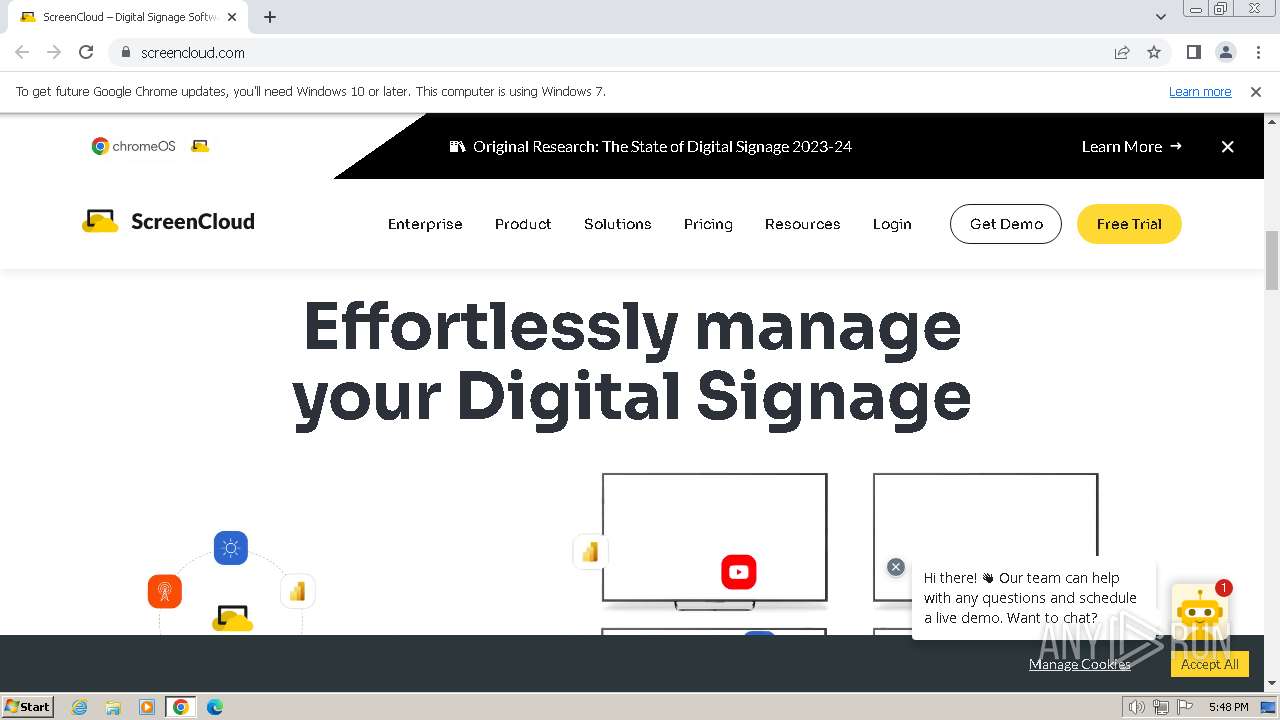Click the orange broadcast antenna app icon
Screen dimensions: 1280x720
[165, 591]
